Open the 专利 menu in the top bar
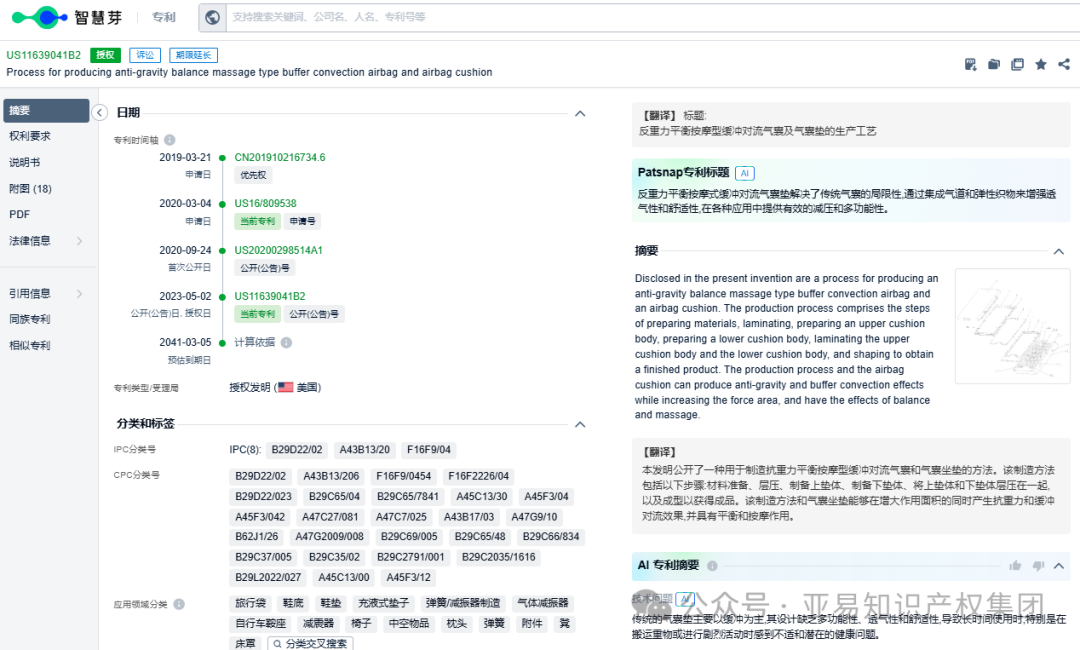The width and height of the screenshot is (1080, 650). click(x=163, y=17)
